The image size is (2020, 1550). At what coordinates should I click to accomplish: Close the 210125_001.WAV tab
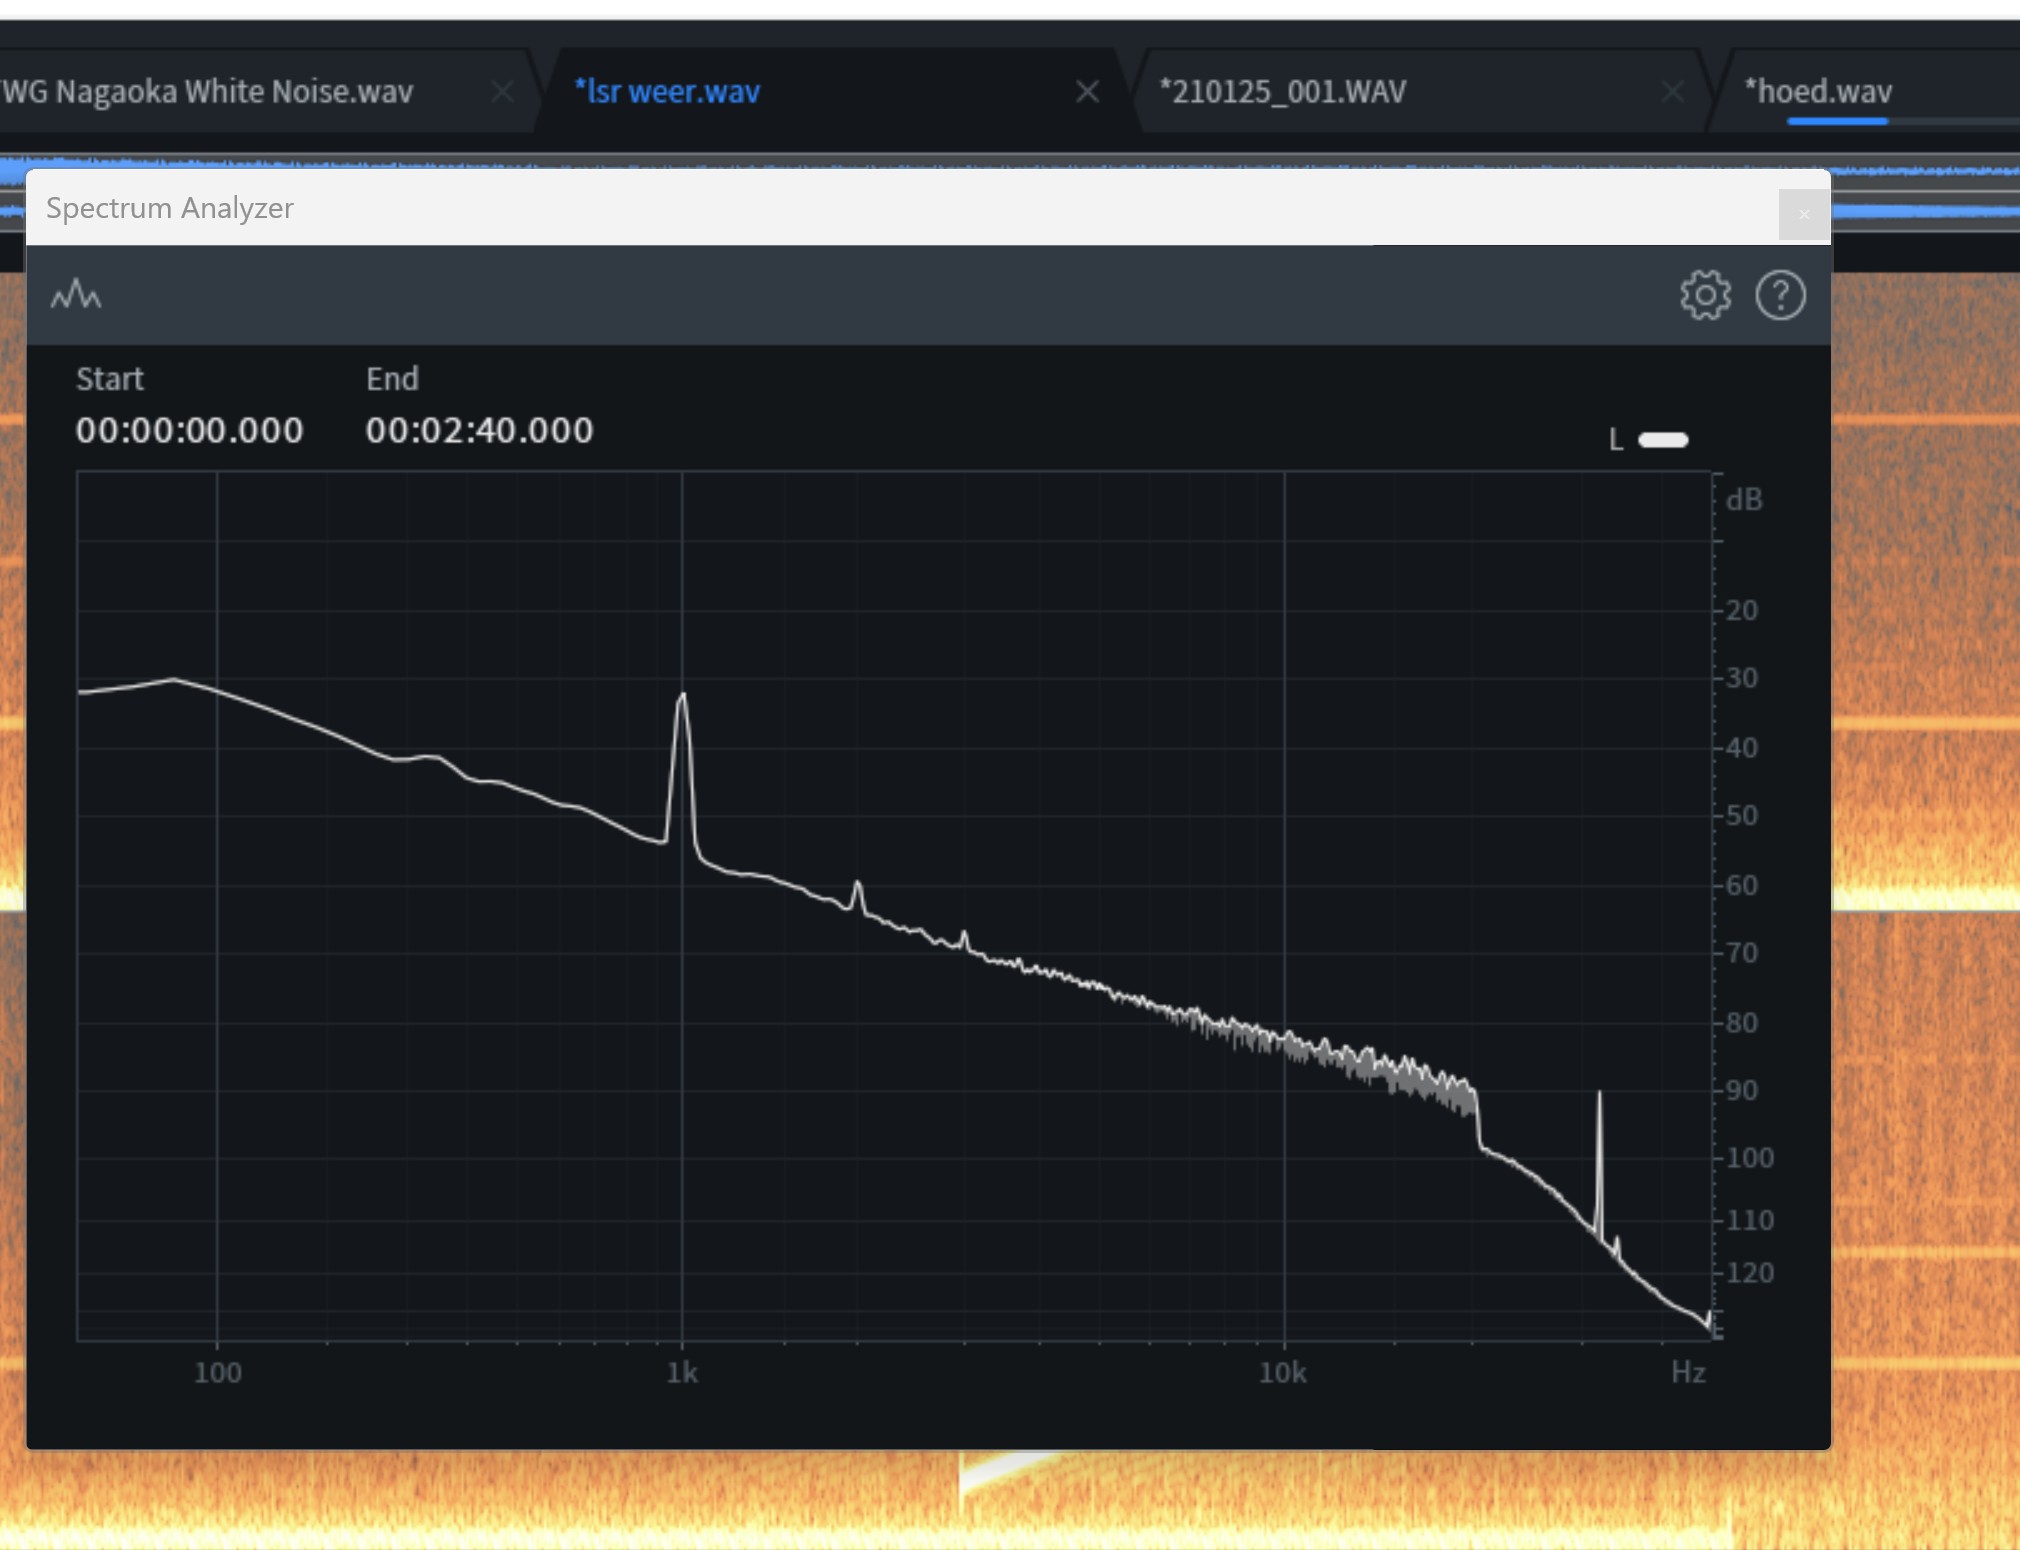[1672, 92]
